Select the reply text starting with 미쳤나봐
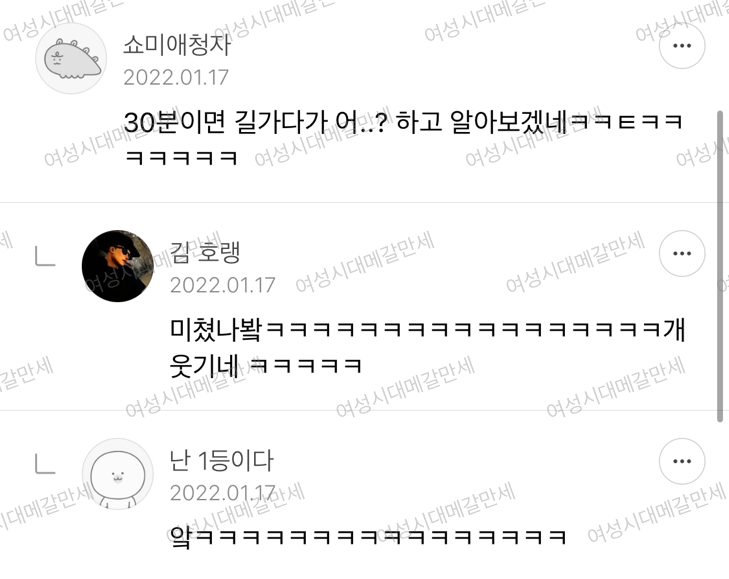Image resolution: width=729 pixels, height=579 pixels. tap(427, 347)
